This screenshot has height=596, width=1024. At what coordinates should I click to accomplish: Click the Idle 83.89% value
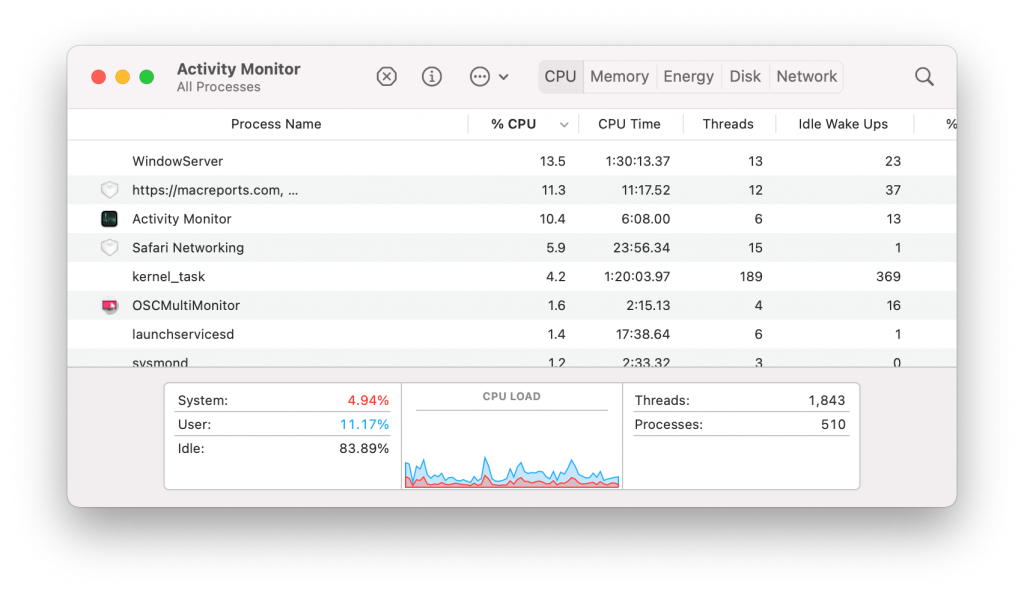click(x=364, y=448)
